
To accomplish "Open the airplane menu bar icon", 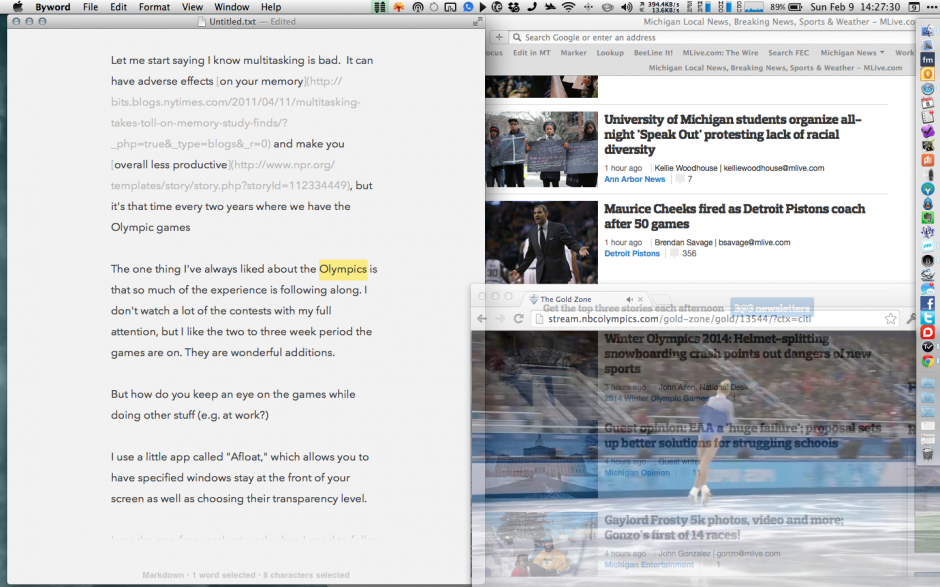I will click(550, 7).
